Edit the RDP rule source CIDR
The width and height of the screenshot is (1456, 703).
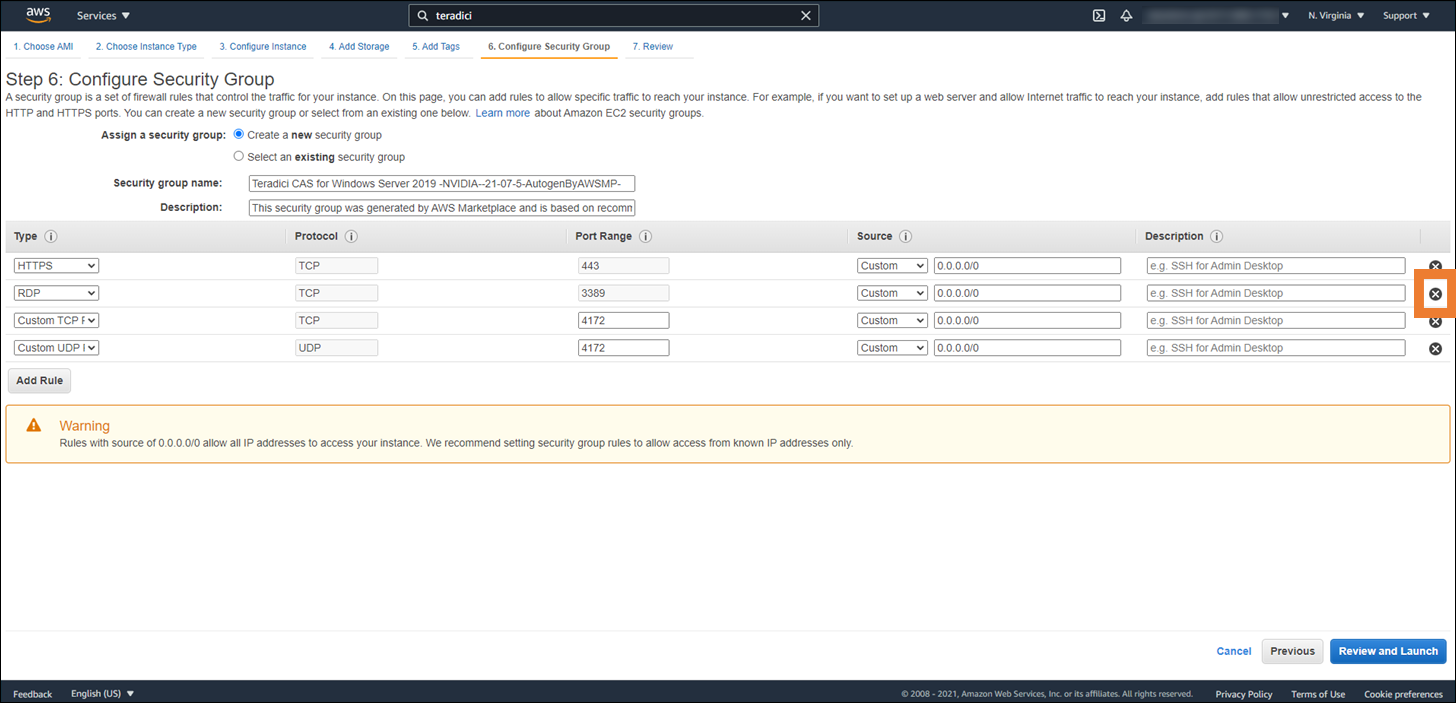(x=1028, y=293)
